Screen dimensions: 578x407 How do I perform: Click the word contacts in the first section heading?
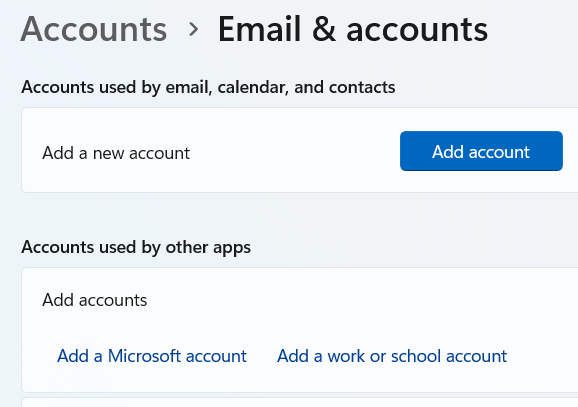[362, 88]
